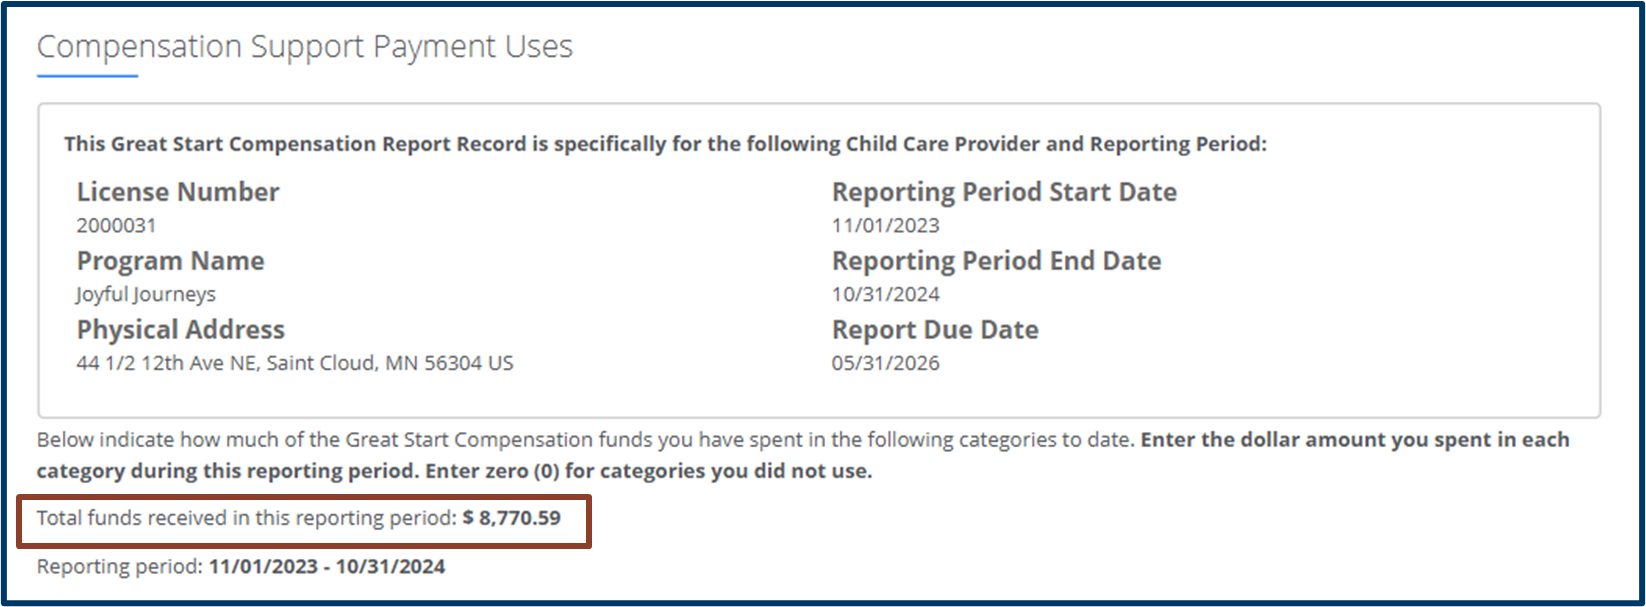Click the Great Start Compensation Report Record sentence
1646x607 pixels.
pyautogui.click(x=665, y=144)
